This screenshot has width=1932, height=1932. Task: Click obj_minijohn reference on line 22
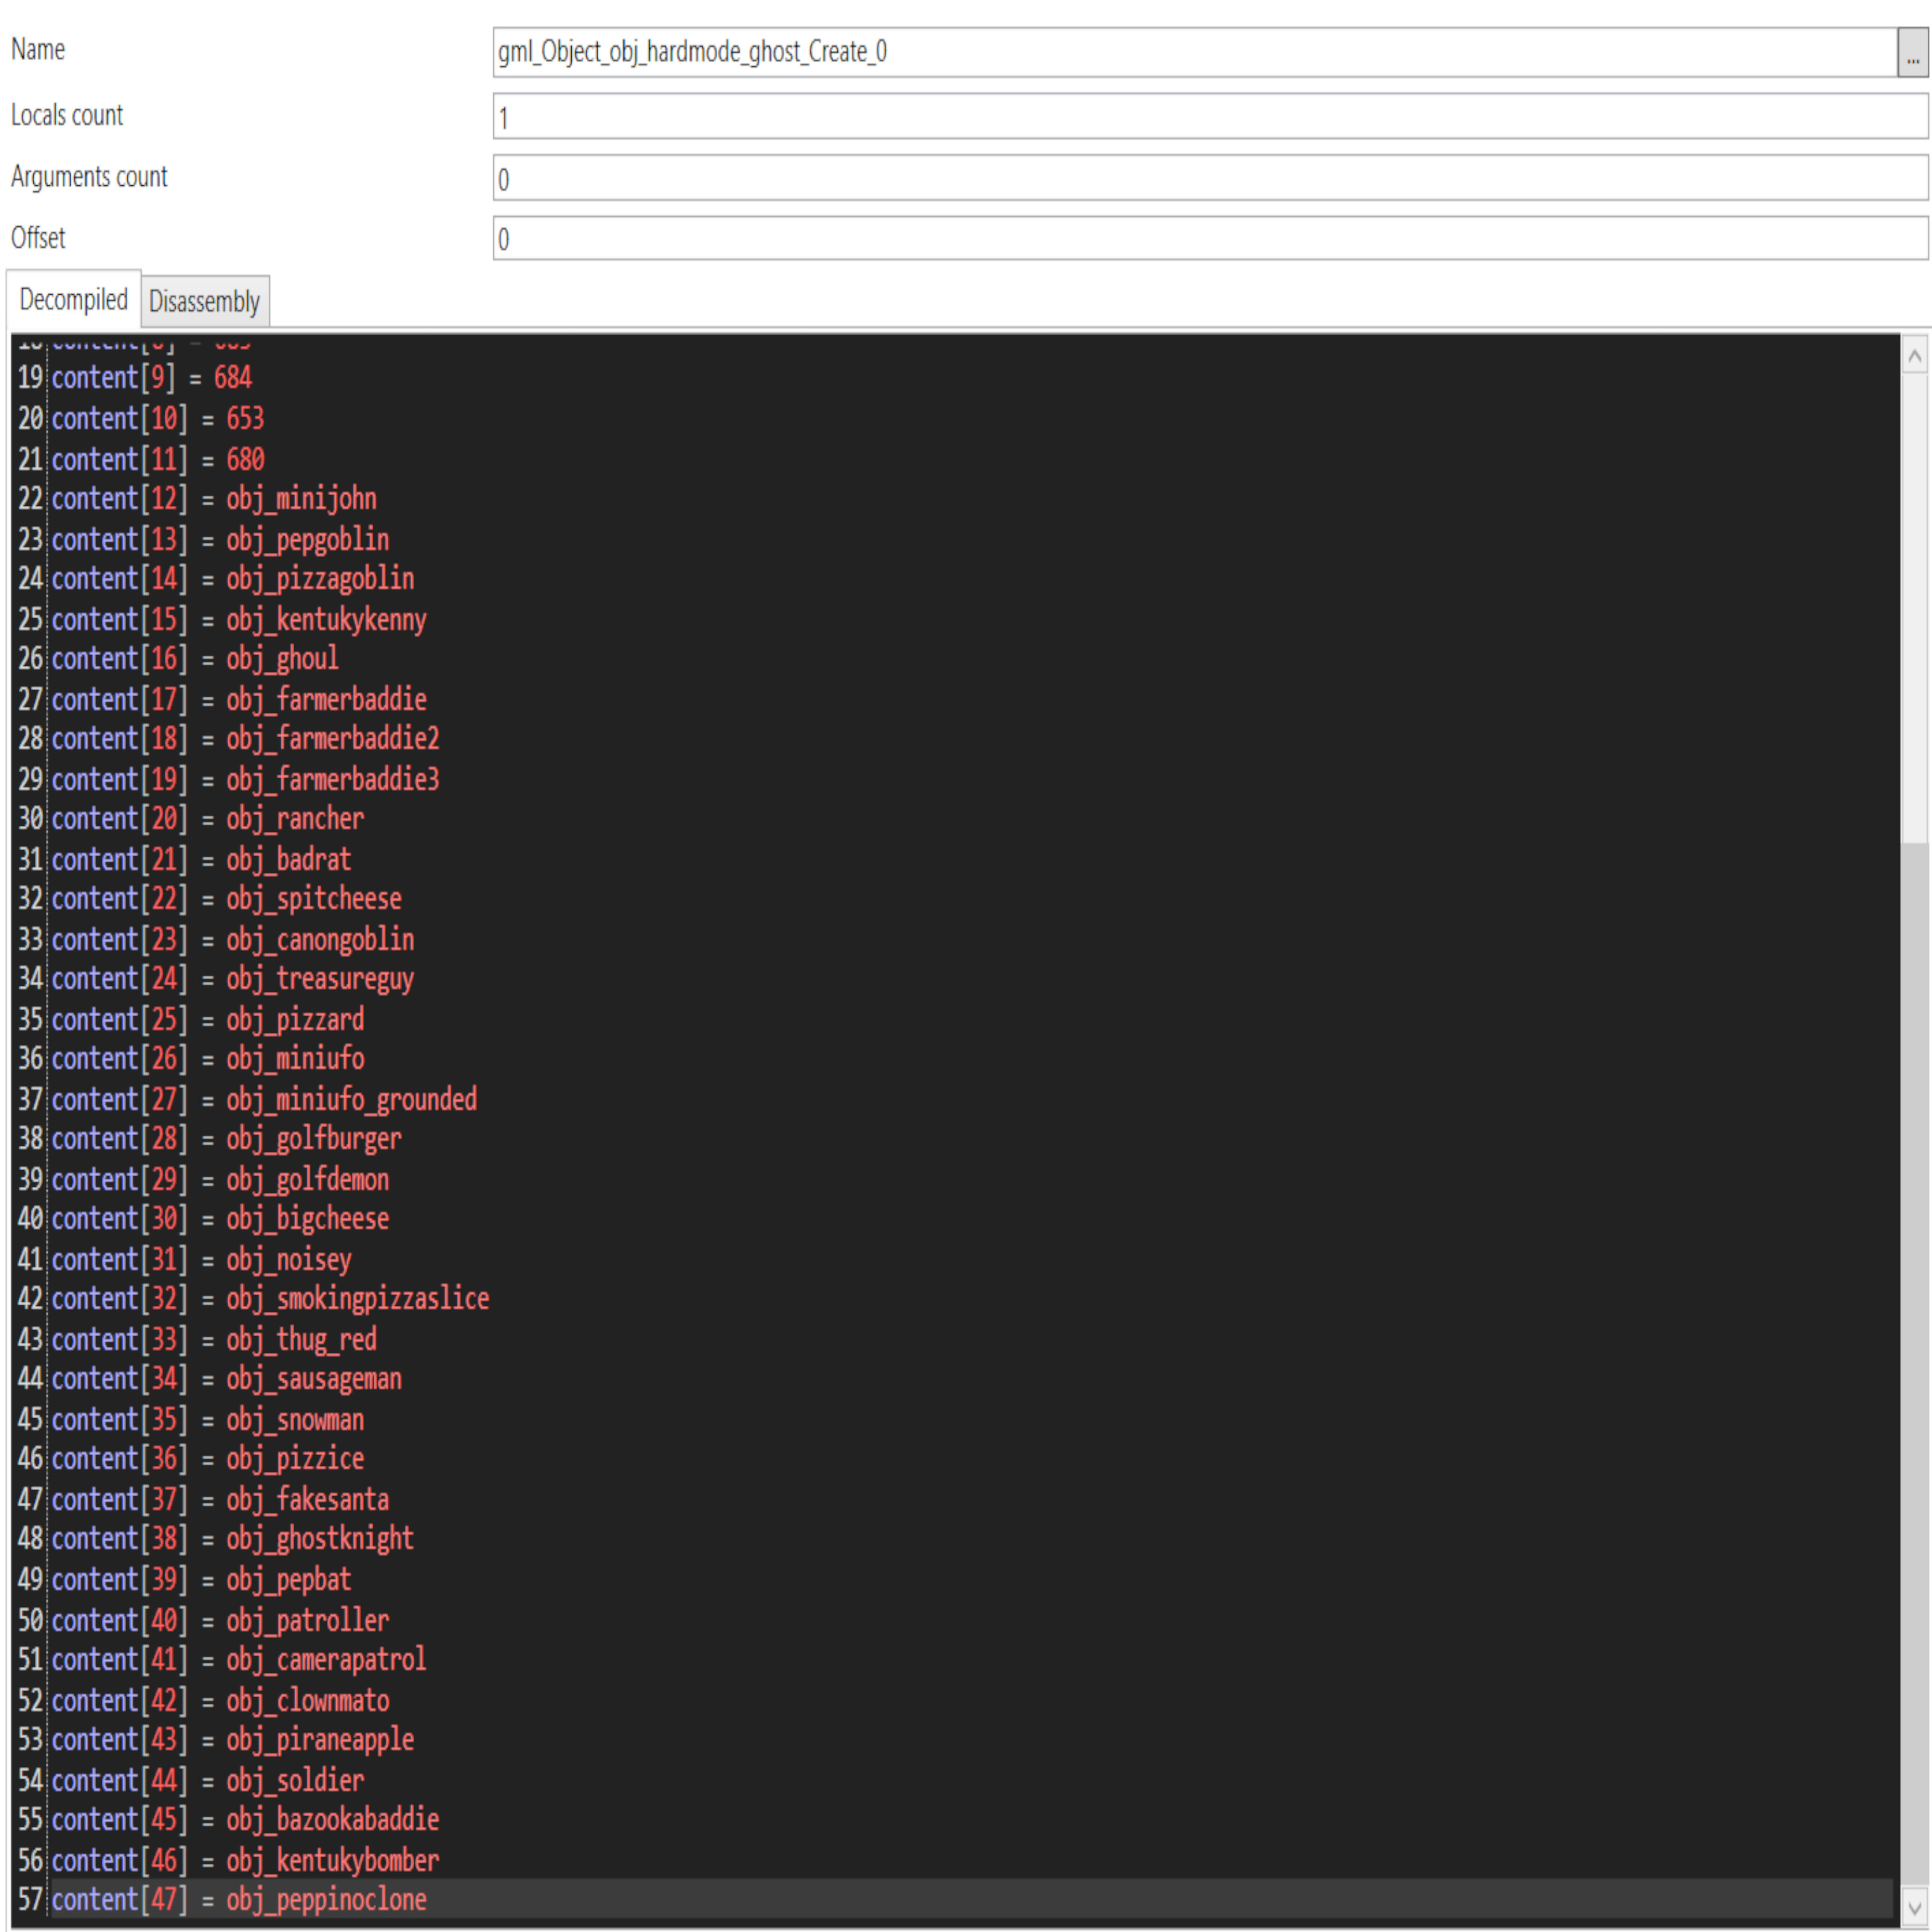301,498
